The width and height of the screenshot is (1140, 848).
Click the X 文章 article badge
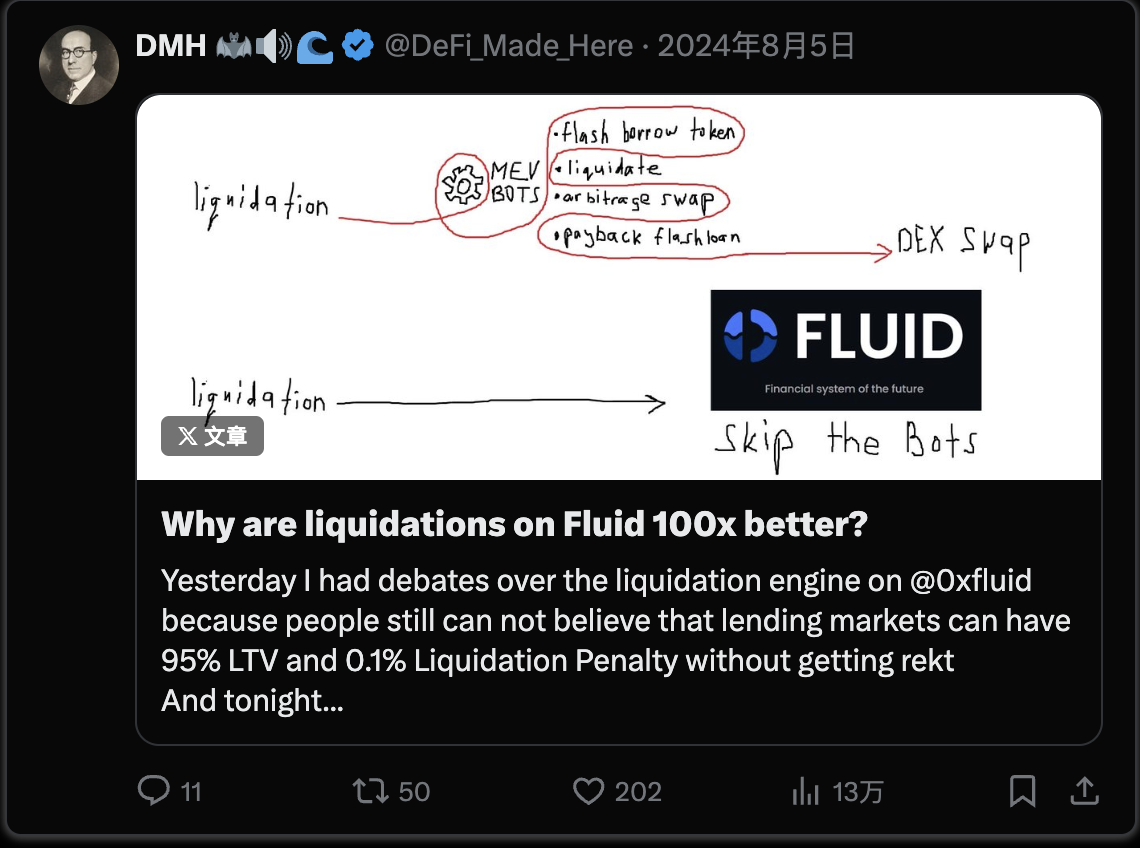[x=212, y=436]
